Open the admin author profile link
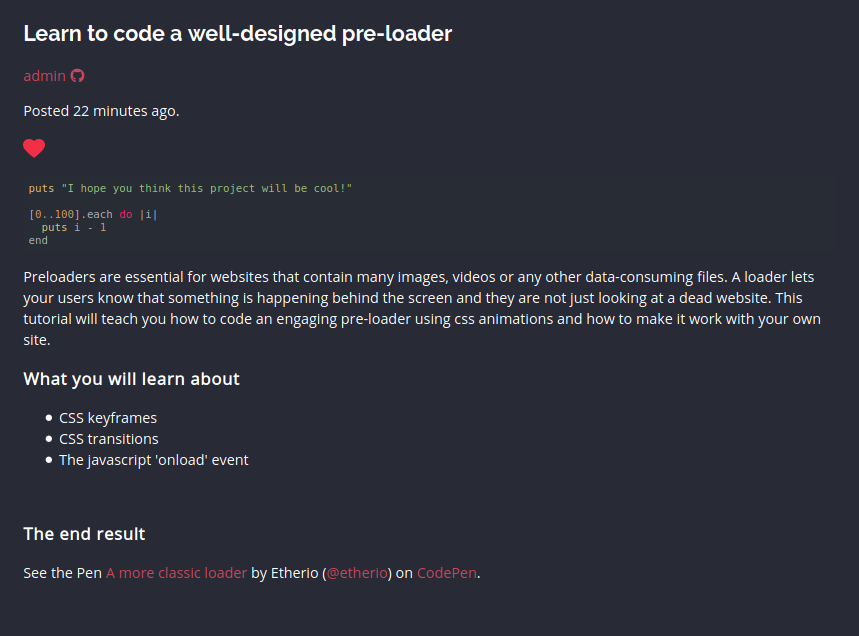The height and width of the screenshot is (636, 859). point(44,76)
